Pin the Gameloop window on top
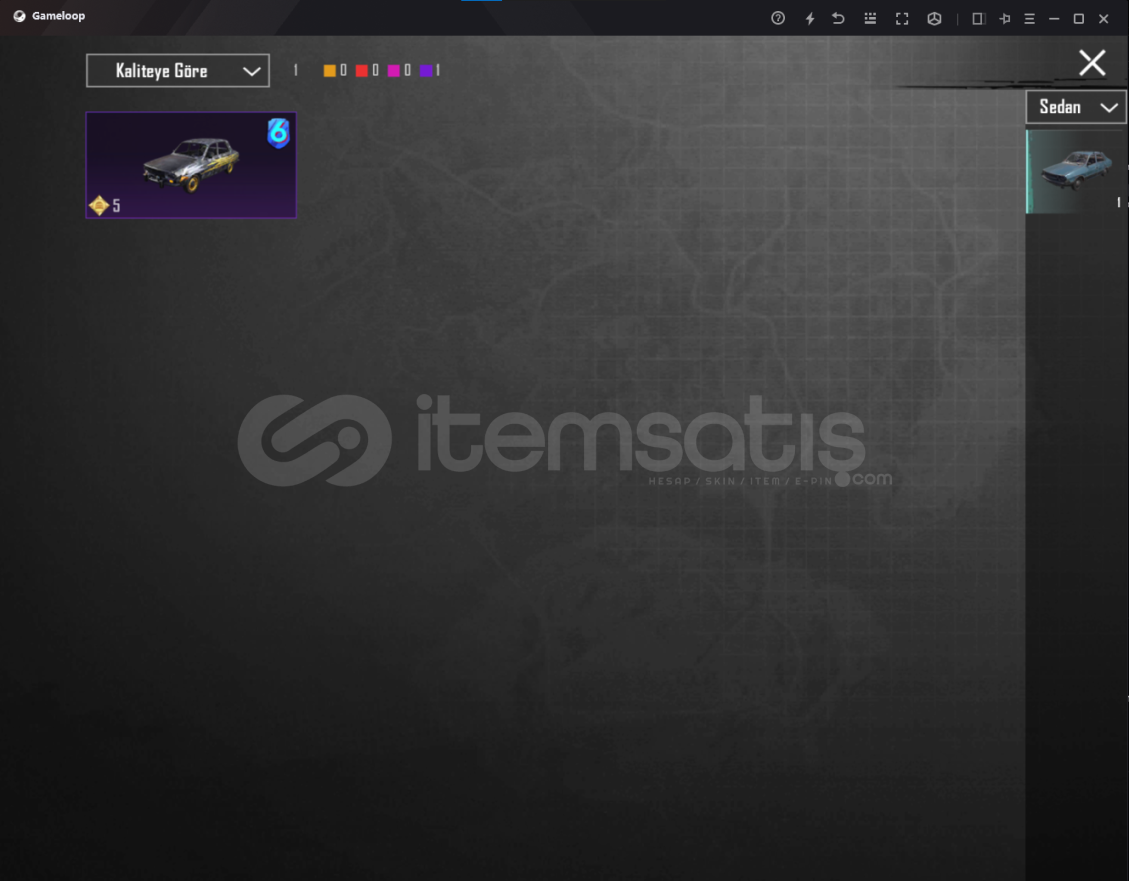 point(1004,19)
